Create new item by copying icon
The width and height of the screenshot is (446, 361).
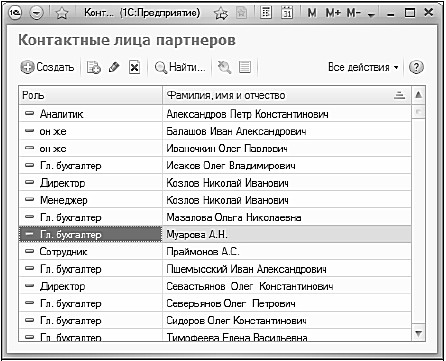tap(94, 67)
